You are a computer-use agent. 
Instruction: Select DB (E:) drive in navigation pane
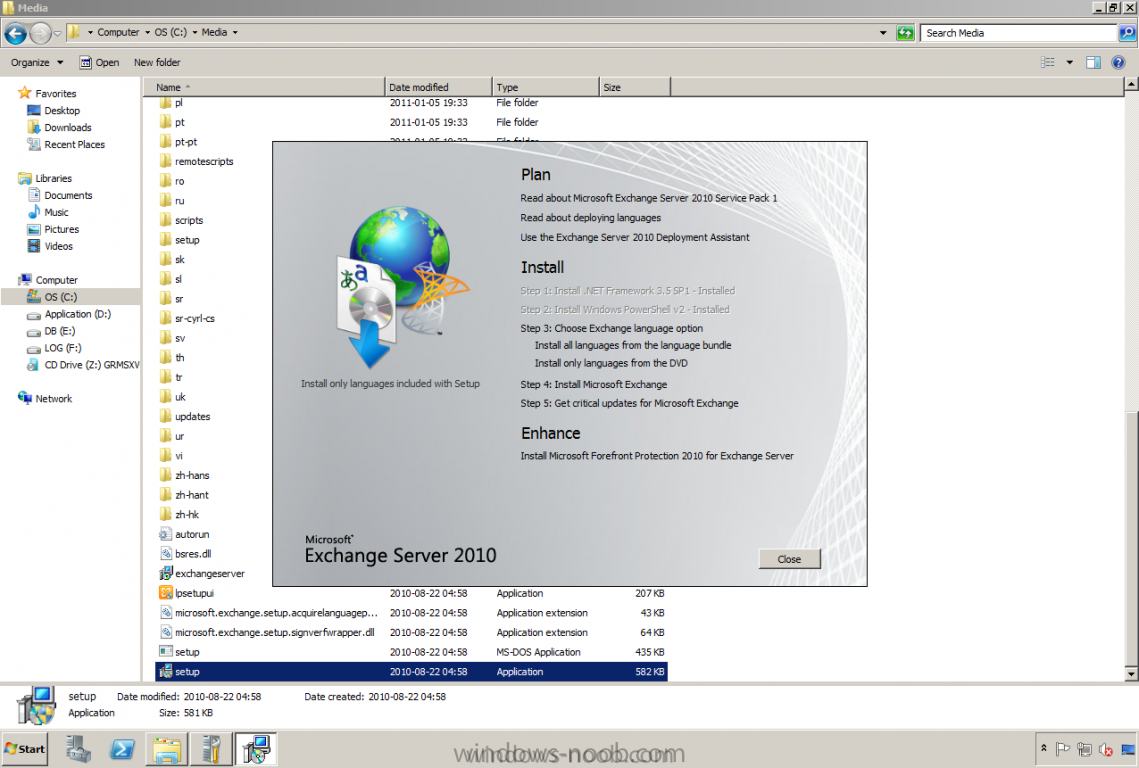(60, 331)
